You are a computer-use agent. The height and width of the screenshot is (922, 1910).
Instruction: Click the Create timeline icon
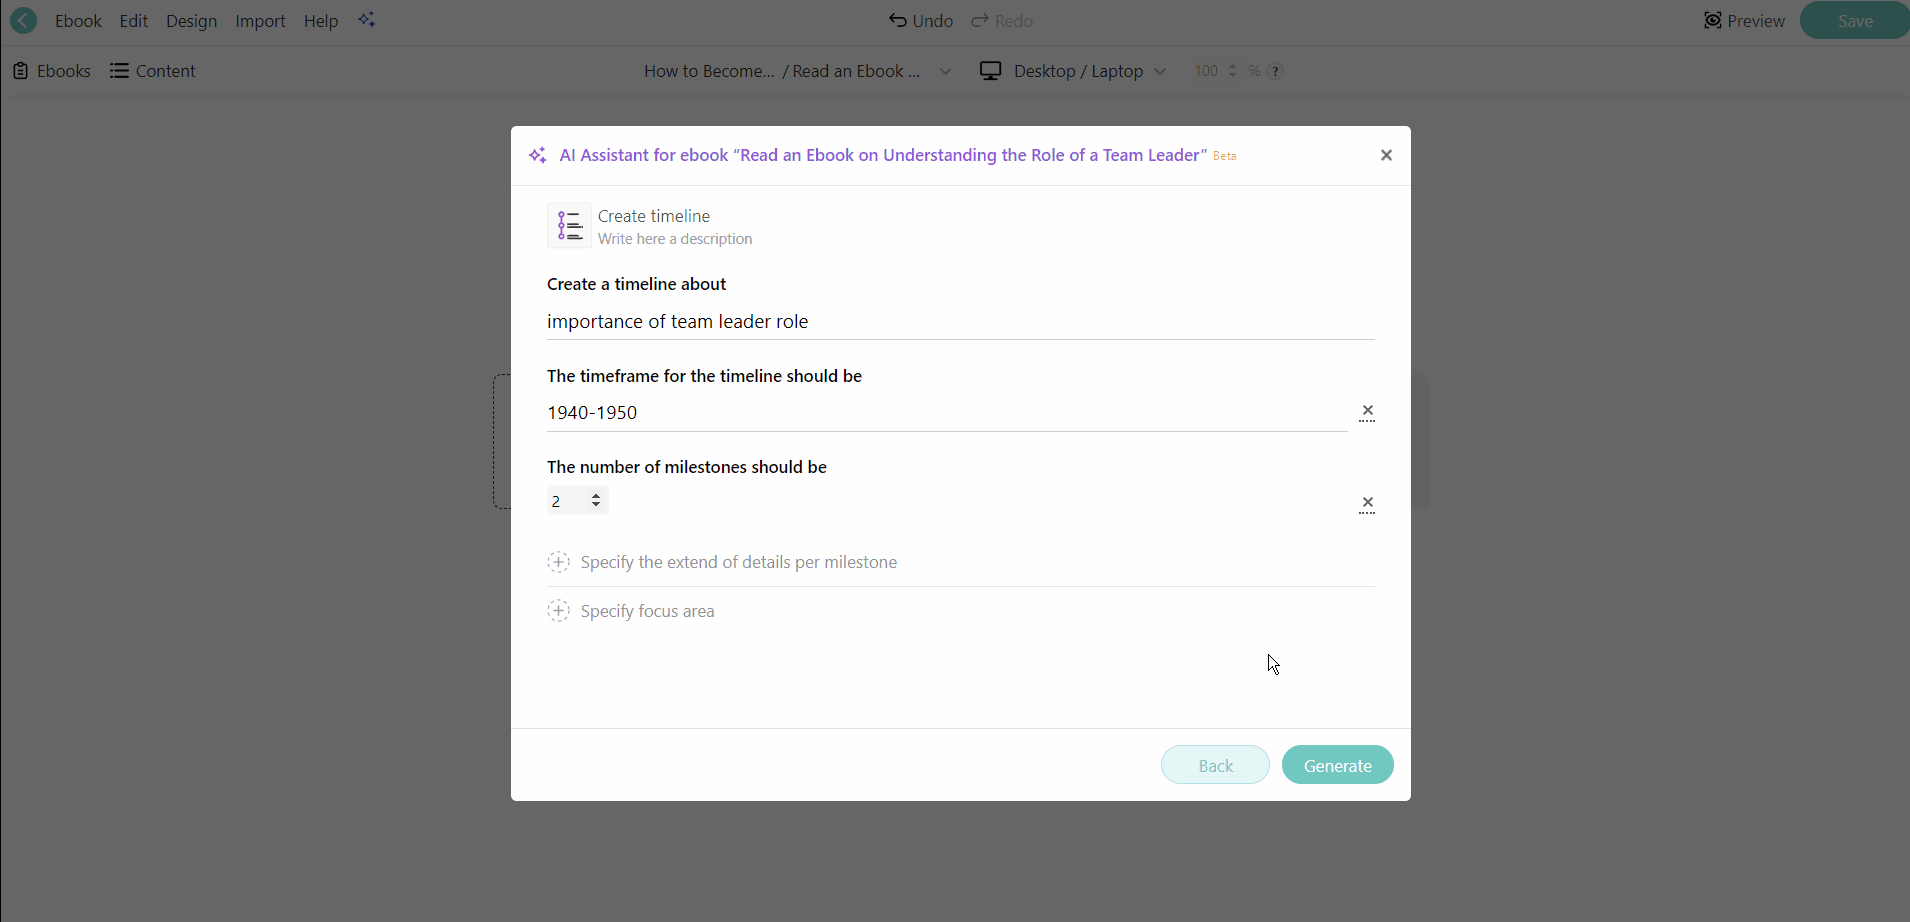click(569, 226)
